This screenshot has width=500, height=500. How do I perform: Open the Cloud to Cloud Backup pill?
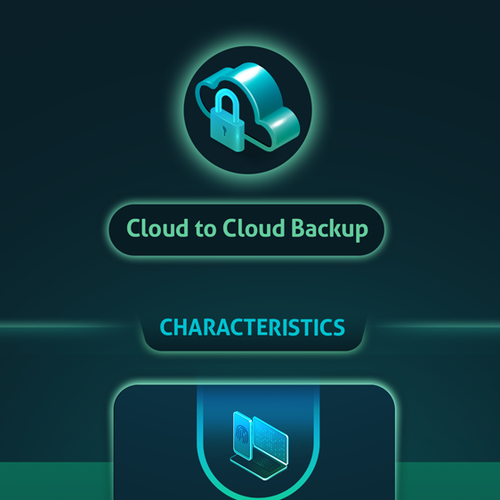click(247, 230)
